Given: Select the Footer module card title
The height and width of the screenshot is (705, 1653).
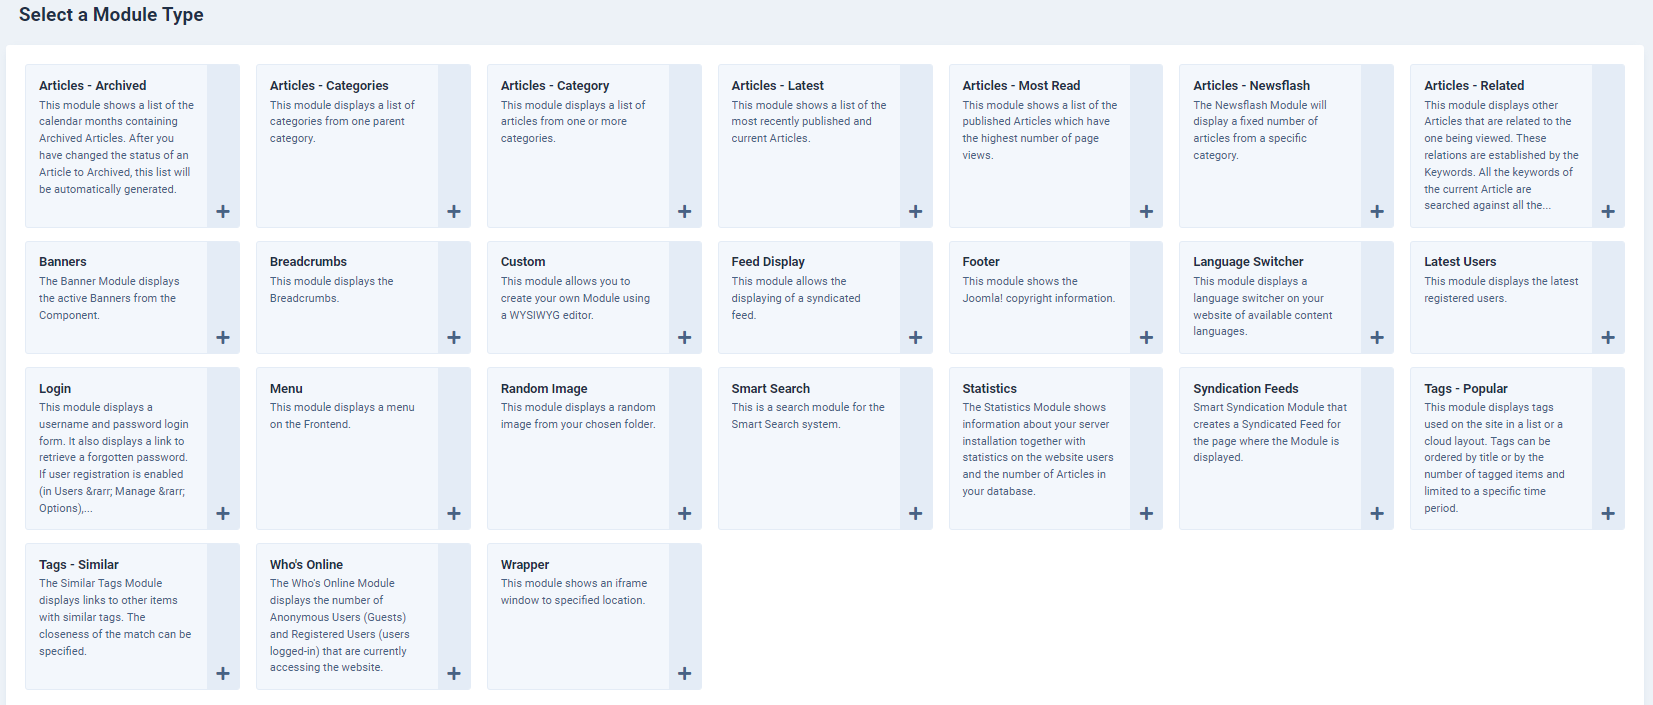Looking at the screenshot, I should click(x=981, y=262).
